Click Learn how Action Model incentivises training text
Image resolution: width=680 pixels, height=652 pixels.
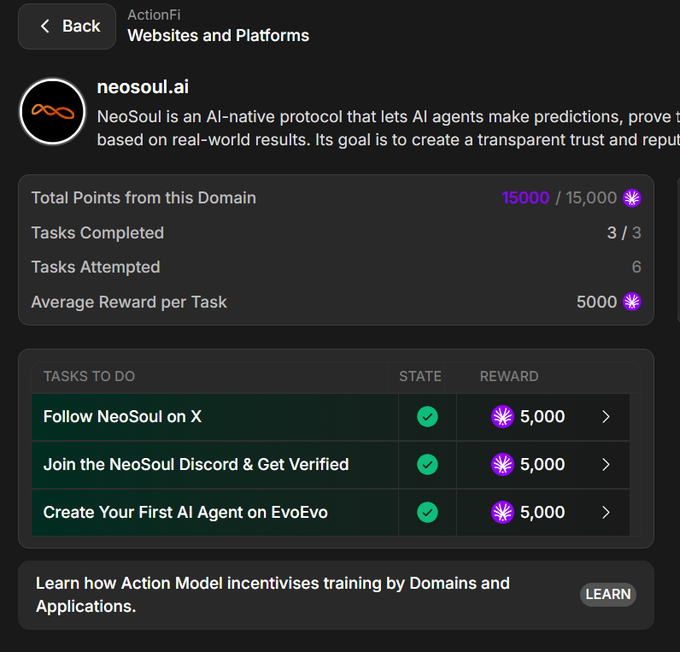click(273, 595)
